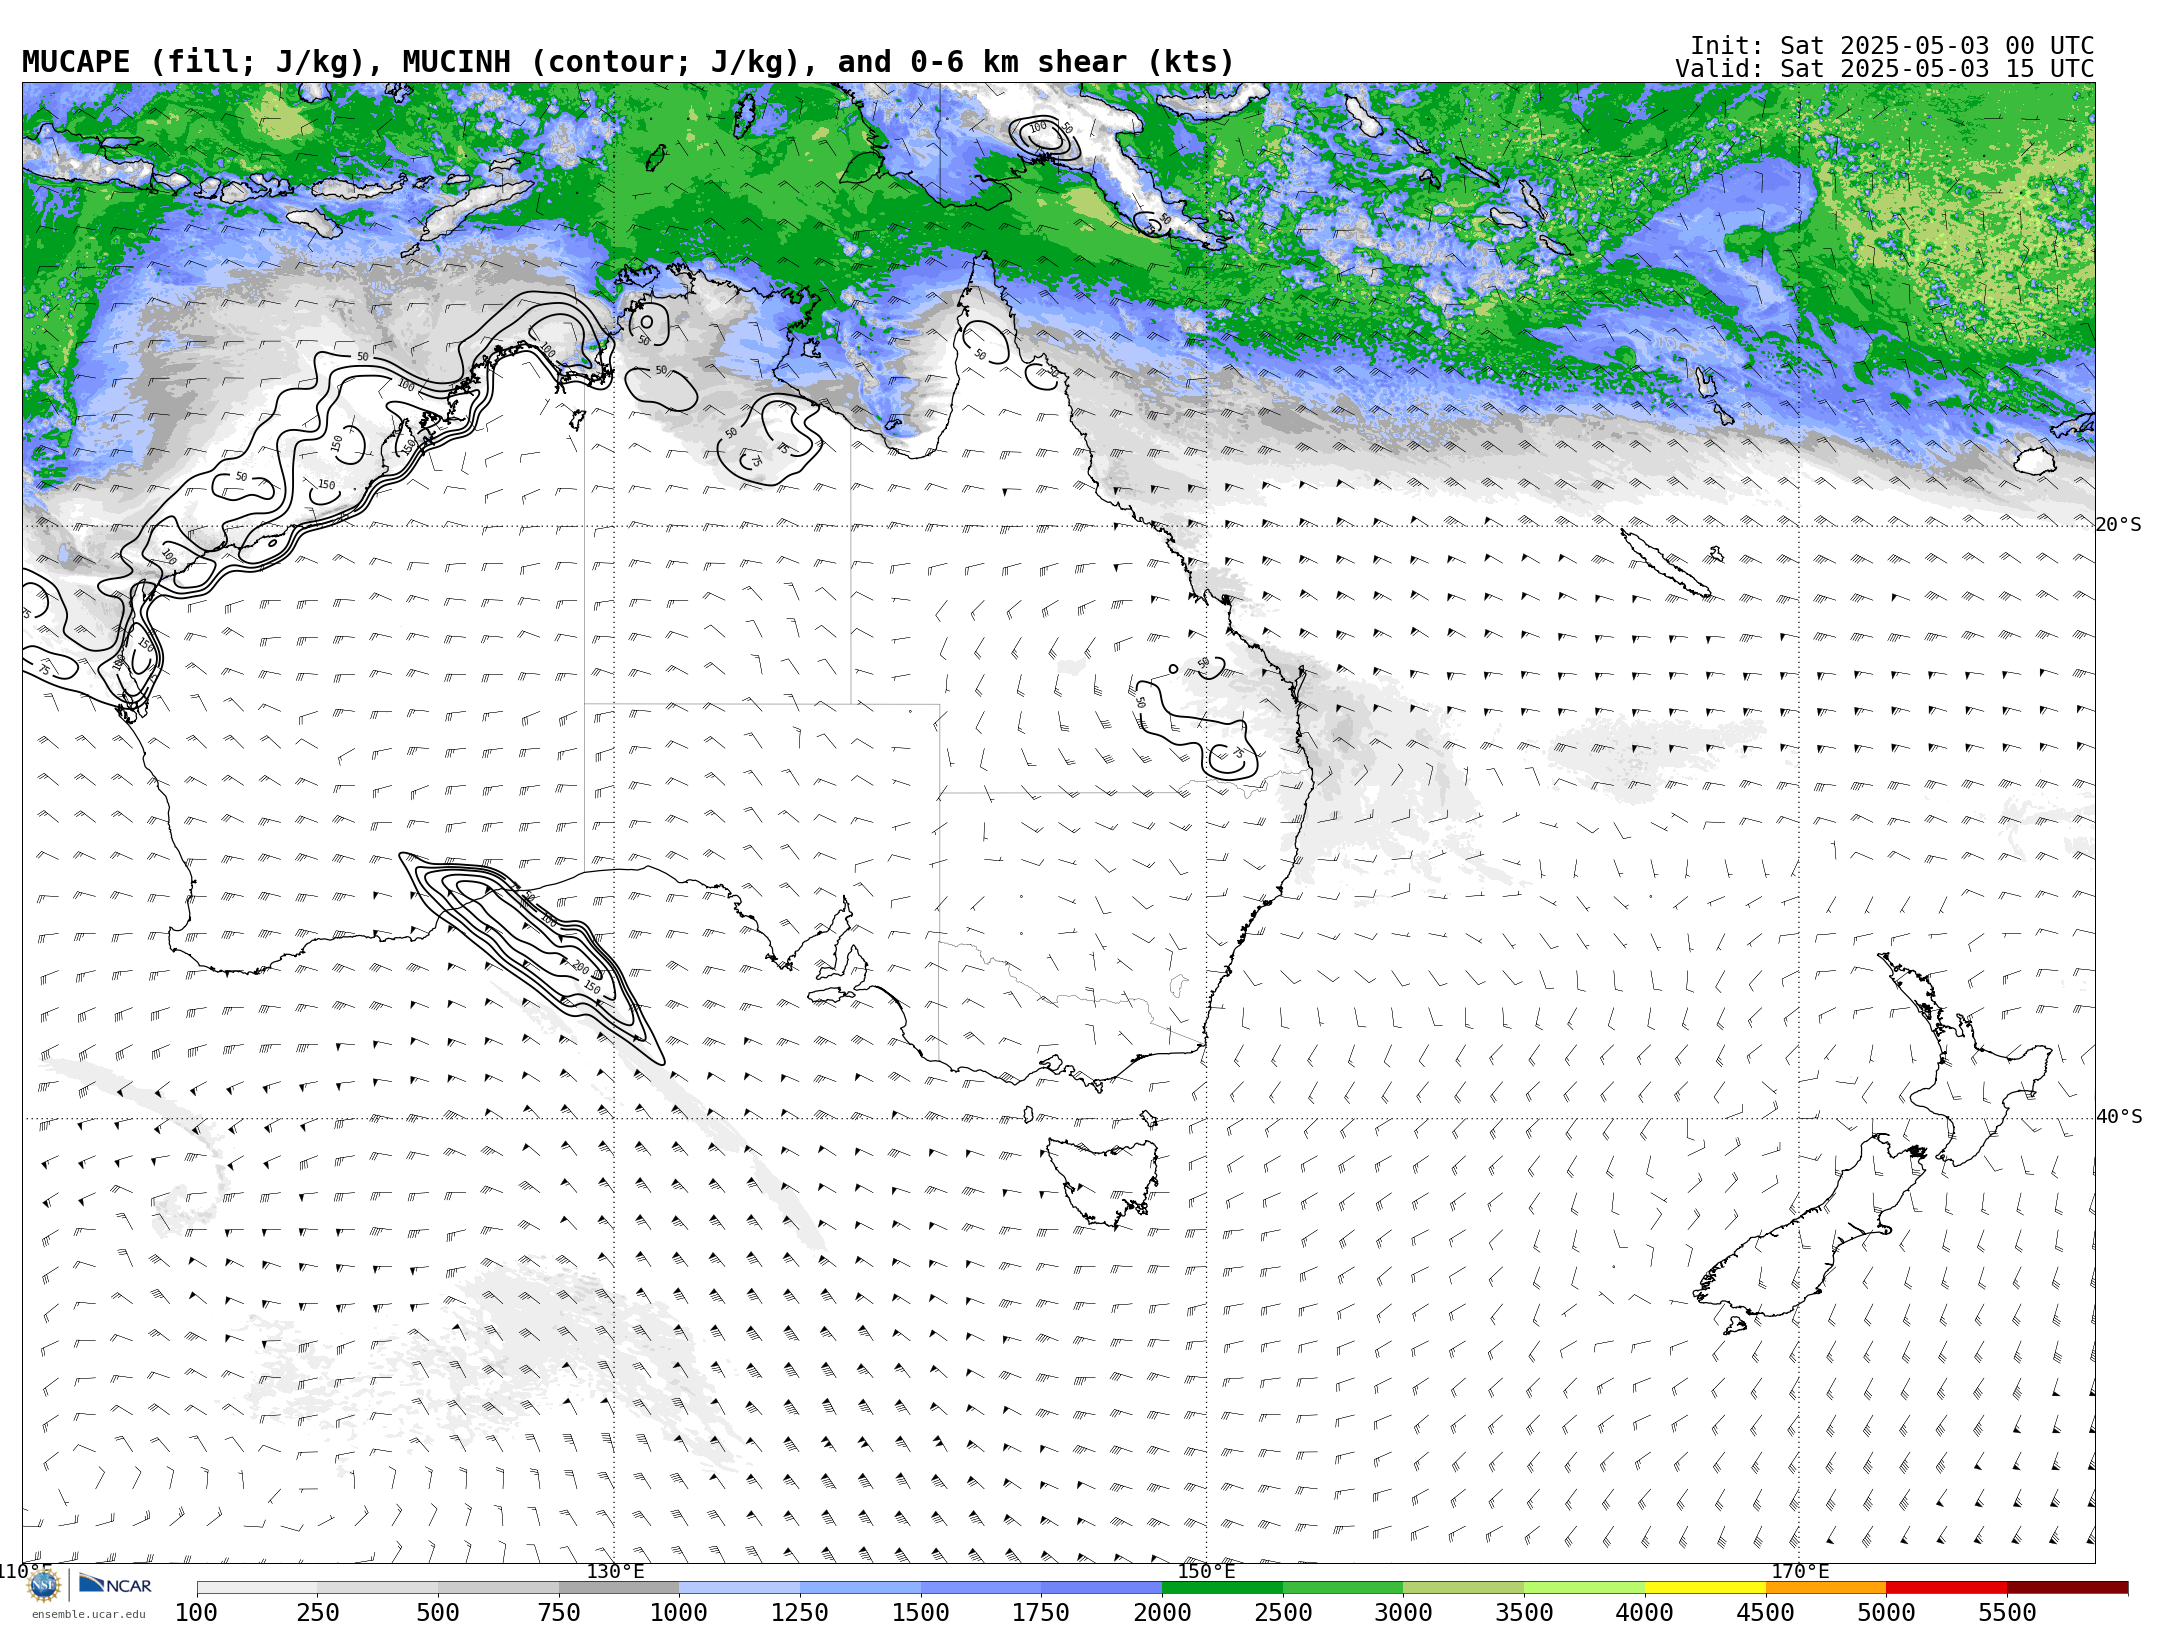
Task: Click the colorbar label 2000
Action: coord(1162,1613)
